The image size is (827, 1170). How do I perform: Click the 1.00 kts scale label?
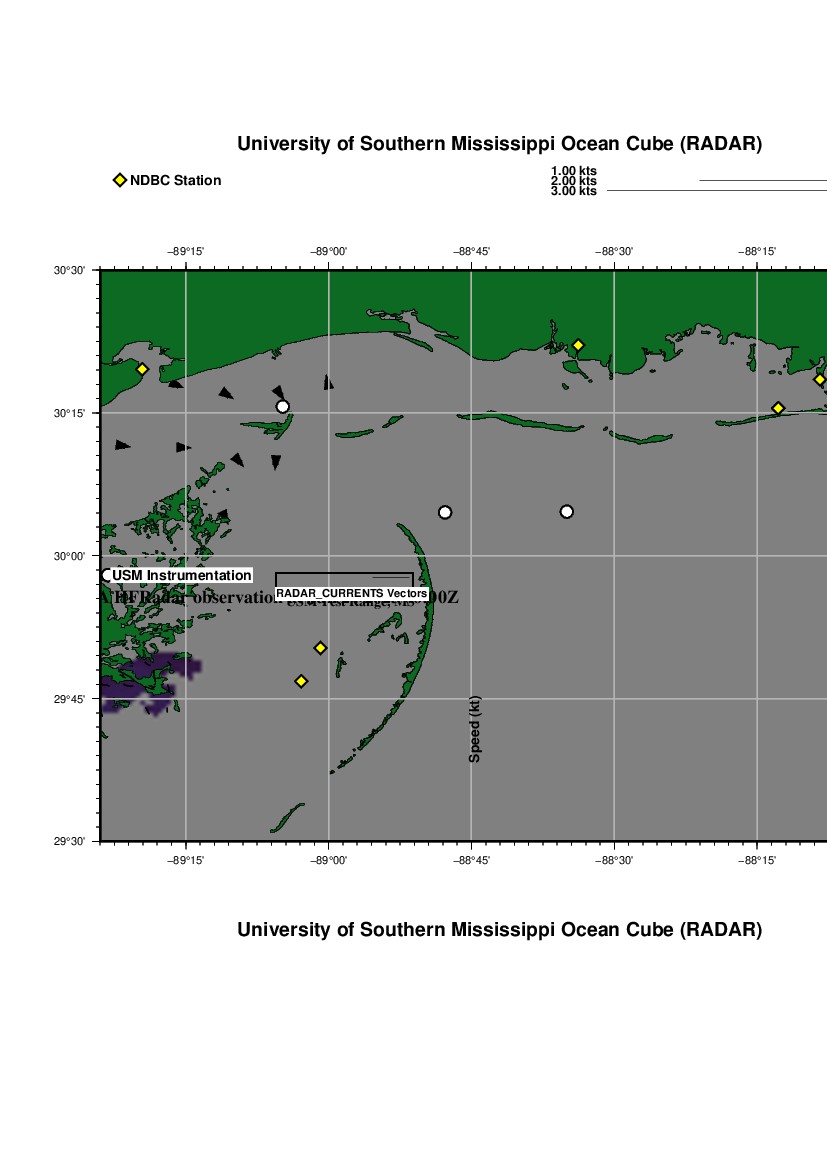click(x=573, y=171)
